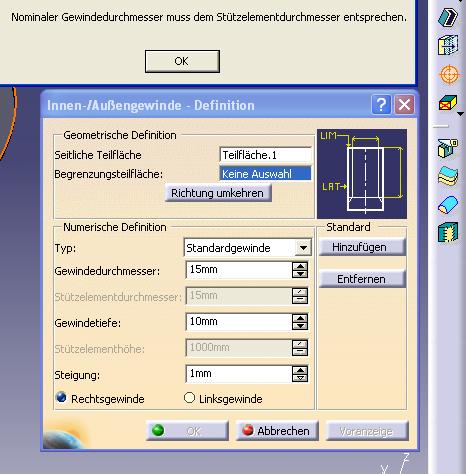Click the Richtung umkehren button
The image size is (466, 474).
point(218,193)
